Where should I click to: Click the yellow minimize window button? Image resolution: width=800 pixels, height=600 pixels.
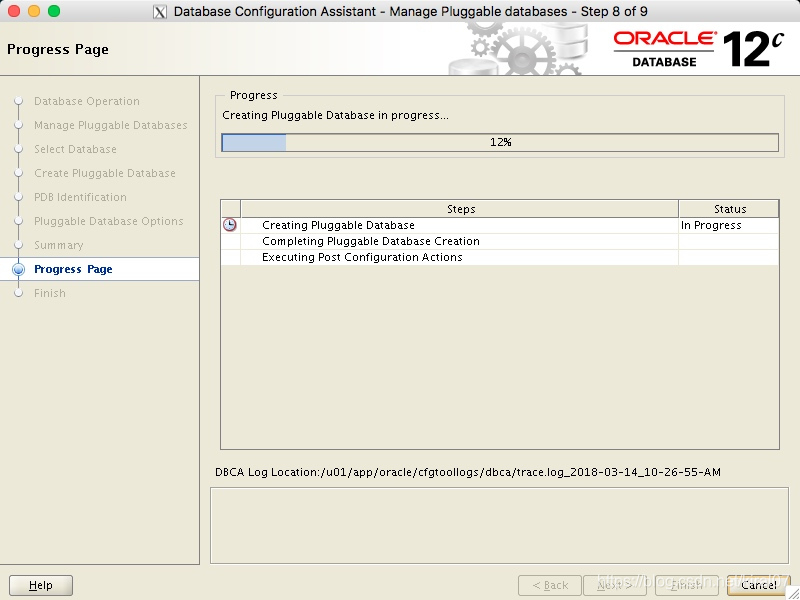34,11
